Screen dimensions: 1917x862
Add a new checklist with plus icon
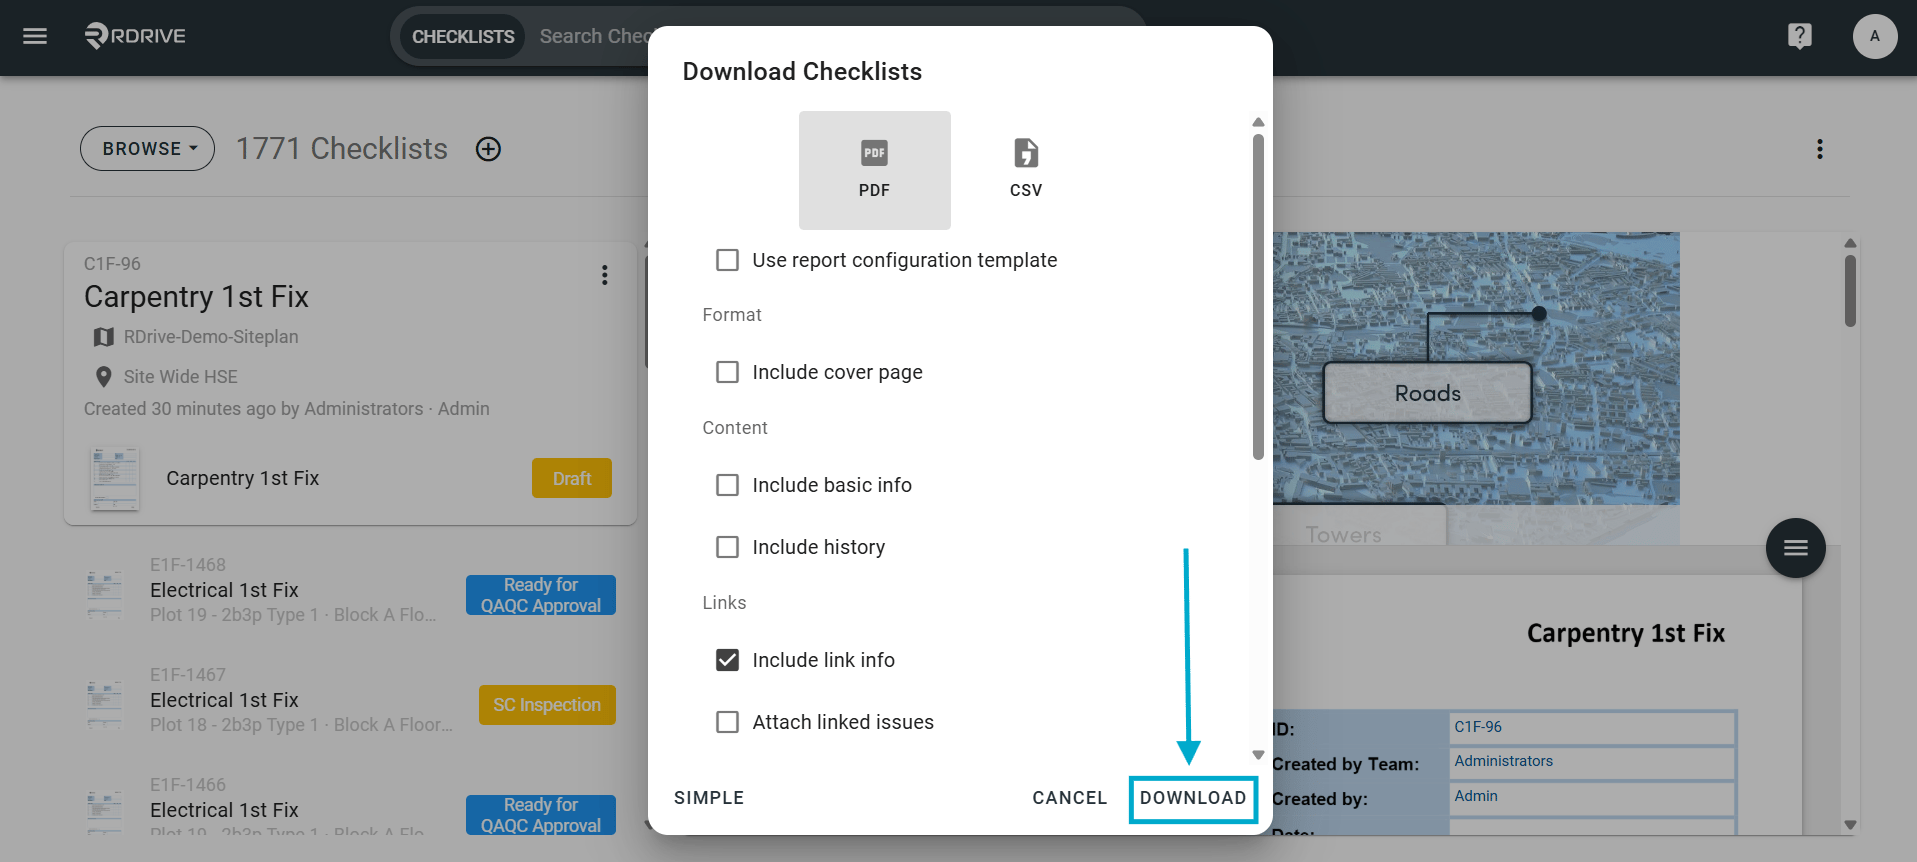coord(488,149)
